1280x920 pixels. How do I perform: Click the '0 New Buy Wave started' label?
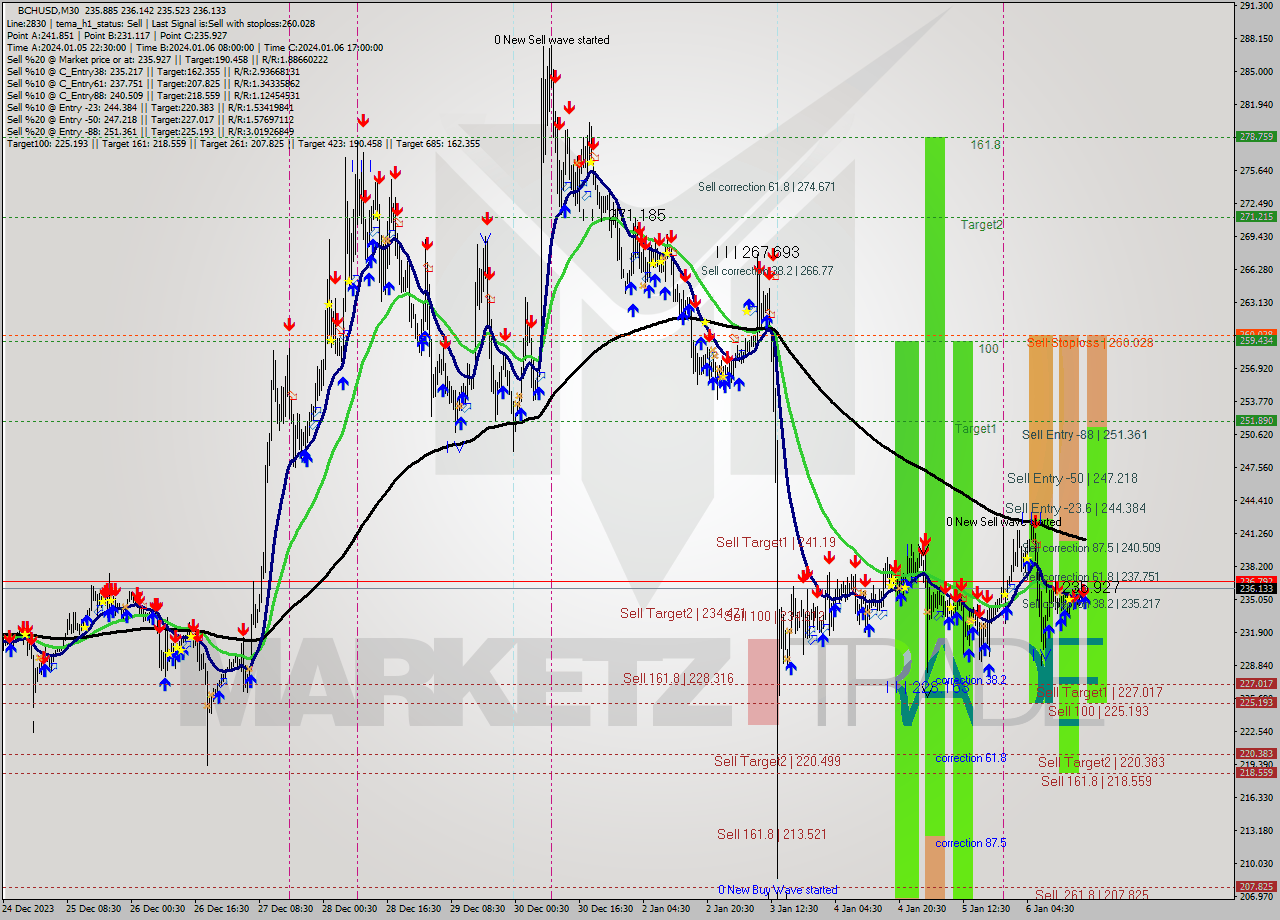coord(778,890)
